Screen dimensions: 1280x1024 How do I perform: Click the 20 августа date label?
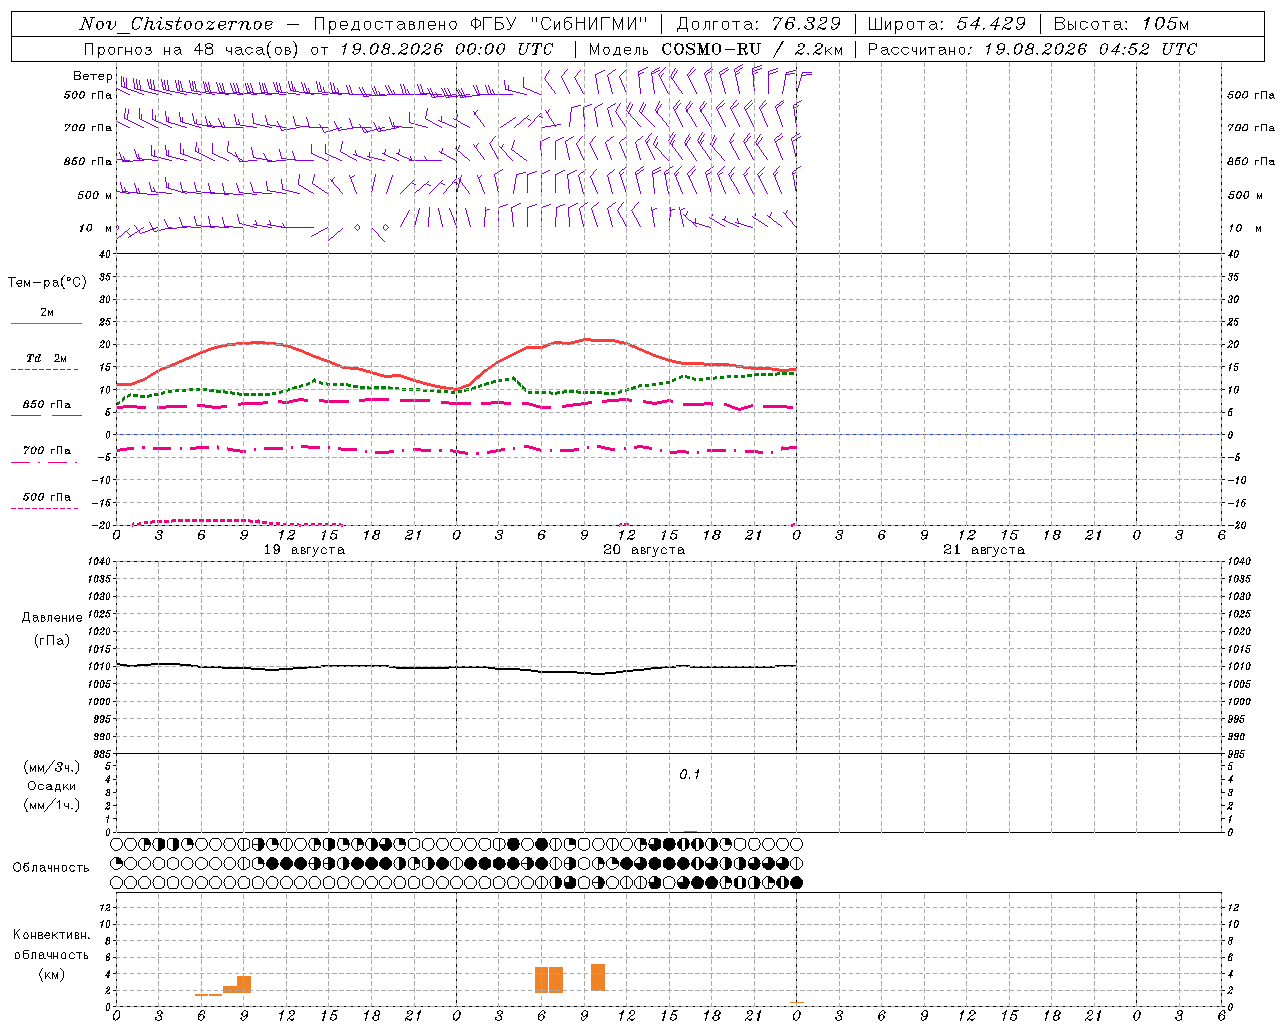tap(644, 550)
